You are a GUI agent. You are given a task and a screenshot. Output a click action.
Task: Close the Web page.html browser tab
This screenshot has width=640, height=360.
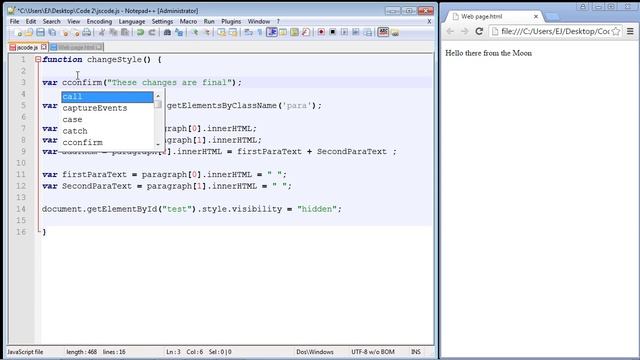point(536,17)
